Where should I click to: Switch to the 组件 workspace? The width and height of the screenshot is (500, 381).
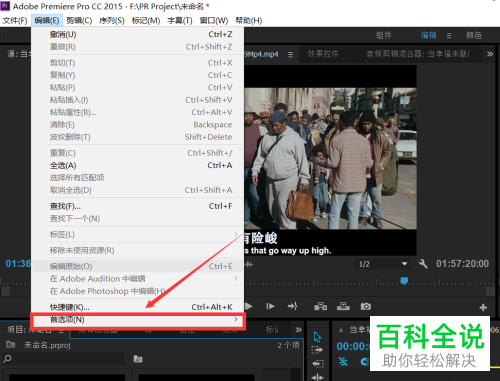384,35
